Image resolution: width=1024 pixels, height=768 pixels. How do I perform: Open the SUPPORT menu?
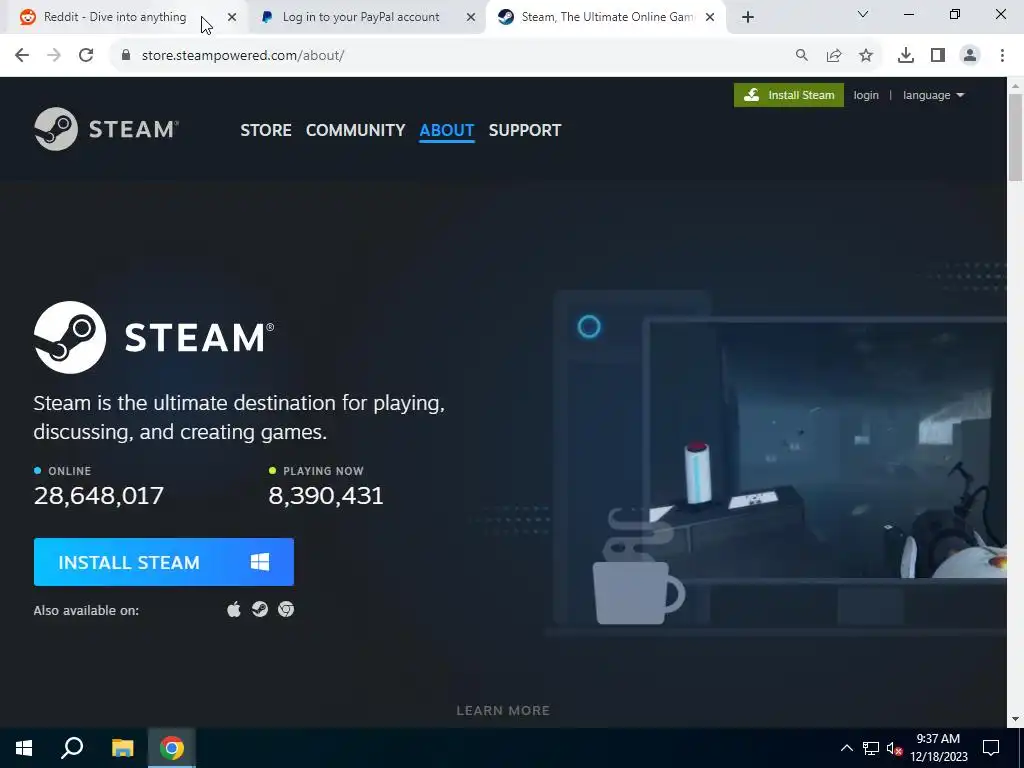click(524, 130)
